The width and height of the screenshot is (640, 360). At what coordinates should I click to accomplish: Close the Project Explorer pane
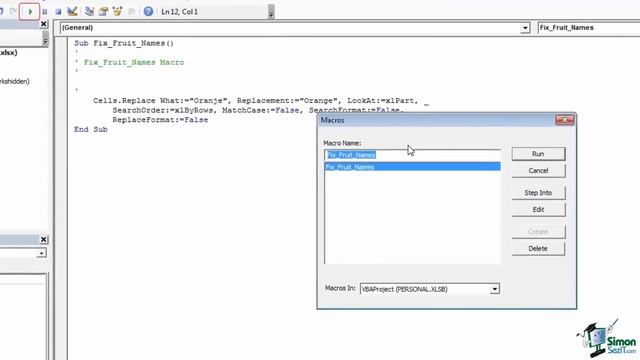[x=44, y=24]
